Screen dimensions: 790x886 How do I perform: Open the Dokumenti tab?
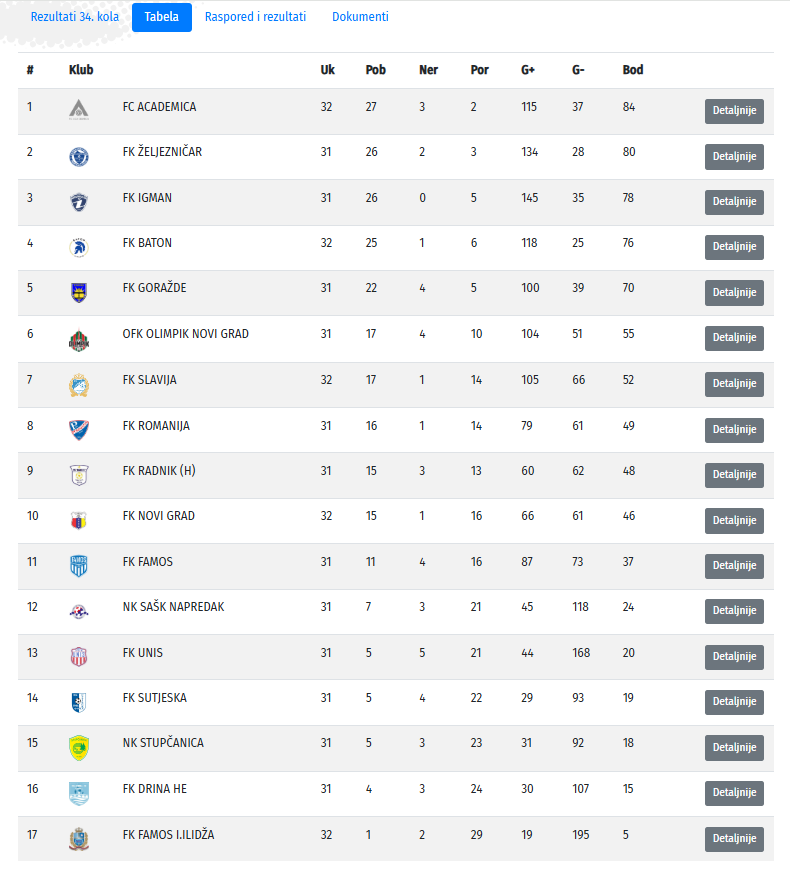[x=360, y=17]
